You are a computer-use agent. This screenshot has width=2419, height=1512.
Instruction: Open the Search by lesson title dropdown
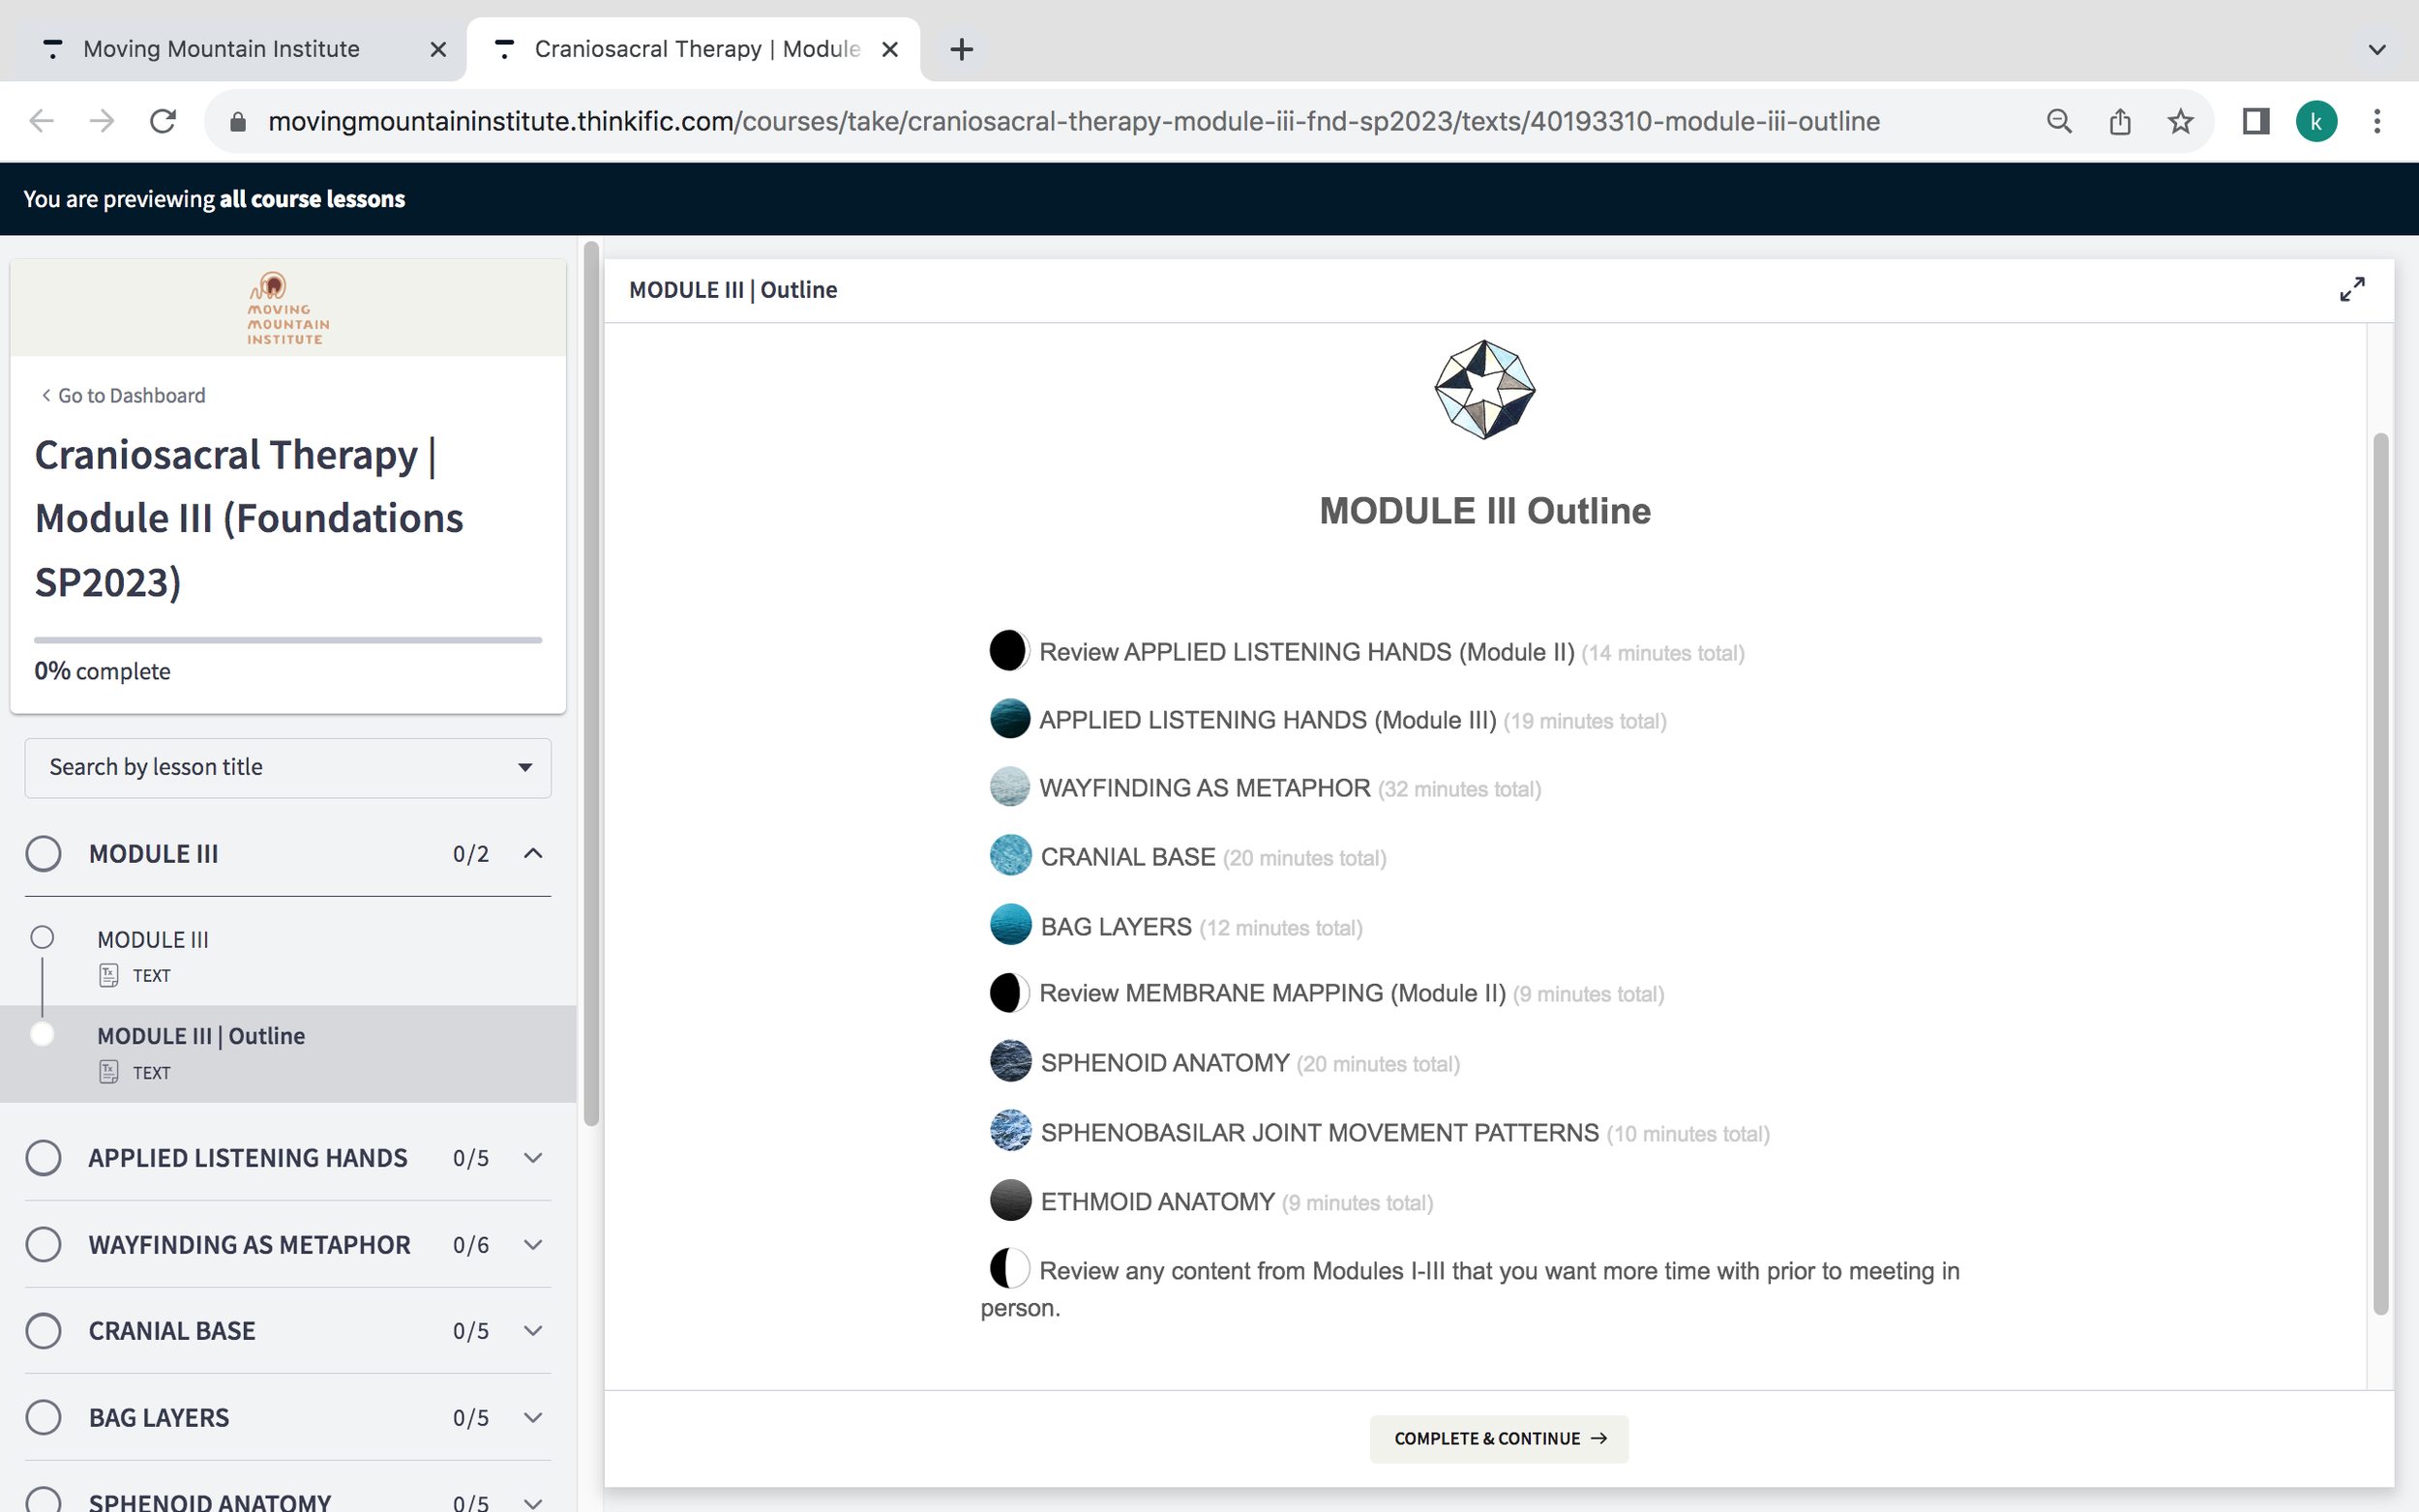point(288,767)
